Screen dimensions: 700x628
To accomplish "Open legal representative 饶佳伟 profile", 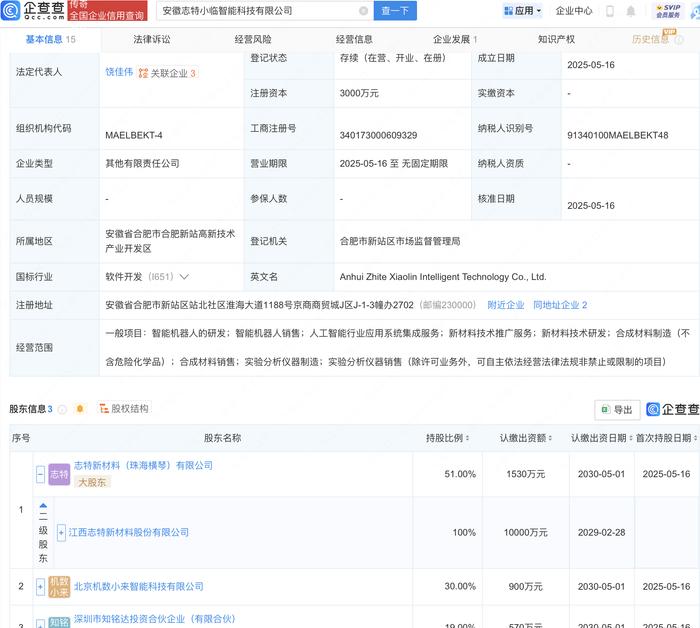I will [x=119, y=72].
